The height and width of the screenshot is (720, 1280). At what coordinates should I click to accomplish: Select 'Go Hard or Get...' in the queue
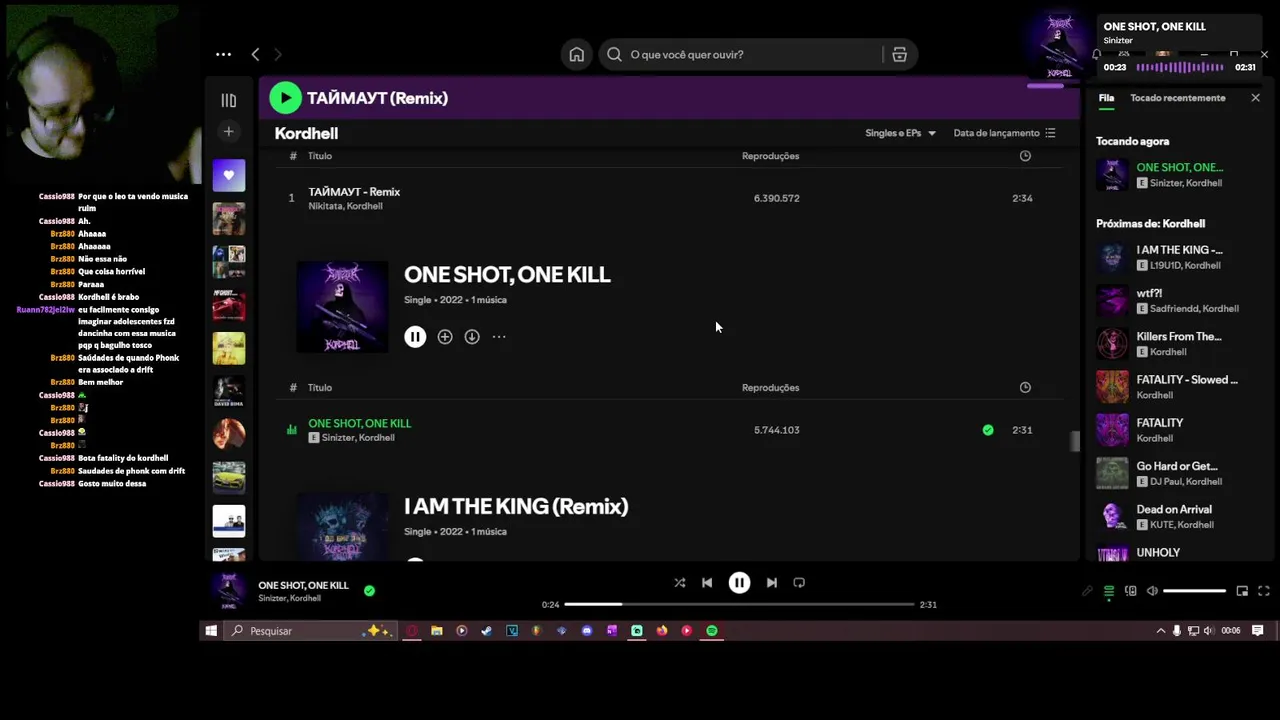[x=1177, y=466]
